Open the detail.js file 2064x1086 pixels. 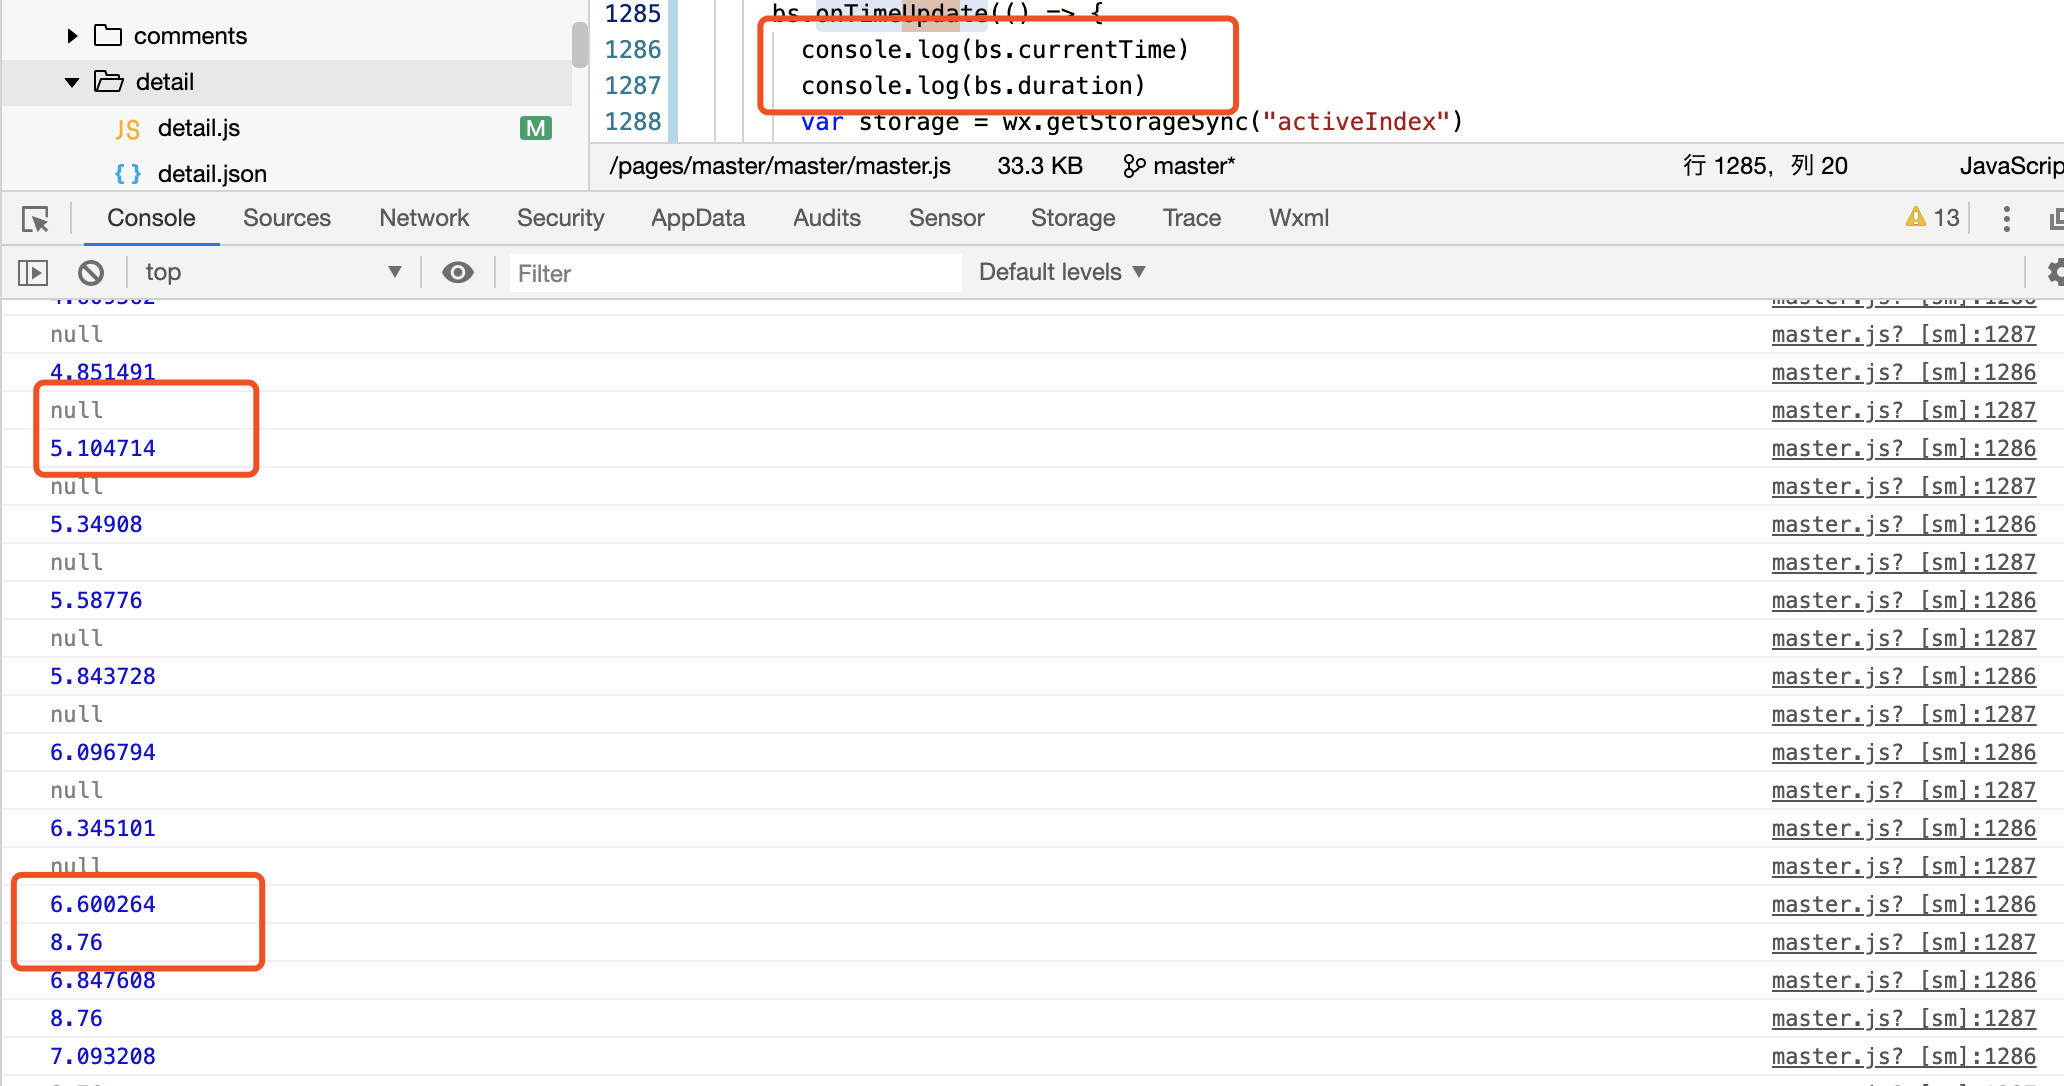coord(198,128)
